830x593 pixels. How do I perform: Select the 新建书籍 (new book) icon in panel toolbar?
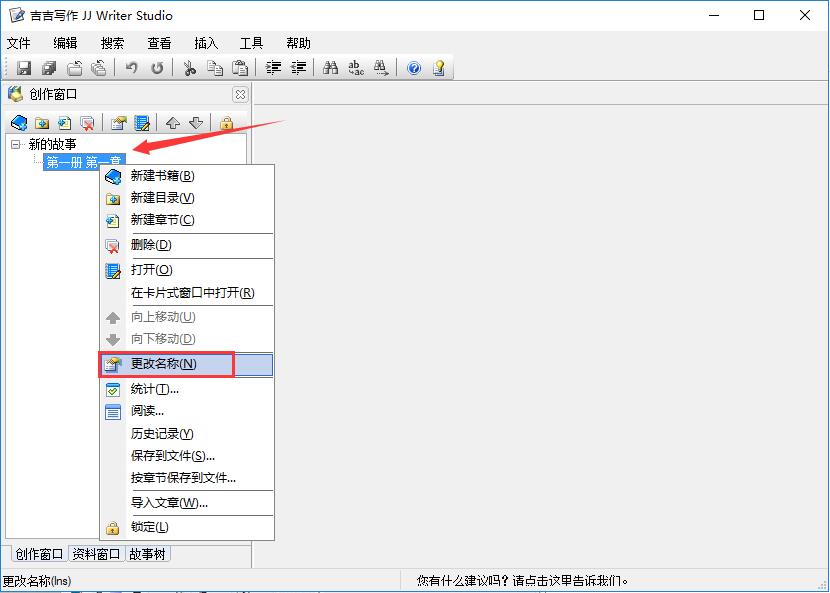point(17,122)
